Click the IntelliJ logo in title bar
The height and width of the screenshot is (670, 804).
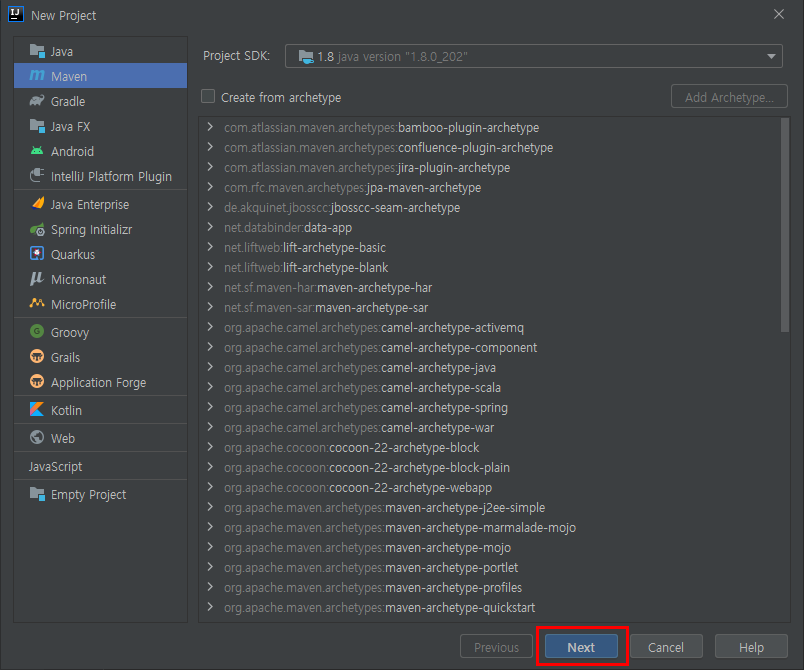pos(16,14)
